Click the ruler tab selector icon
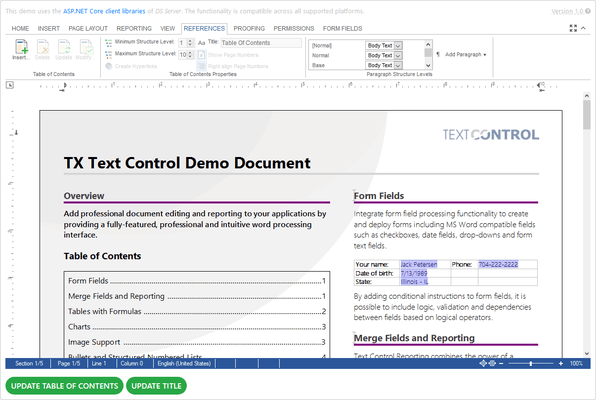This screenshot has height=400, width=596. coord(10,85)
